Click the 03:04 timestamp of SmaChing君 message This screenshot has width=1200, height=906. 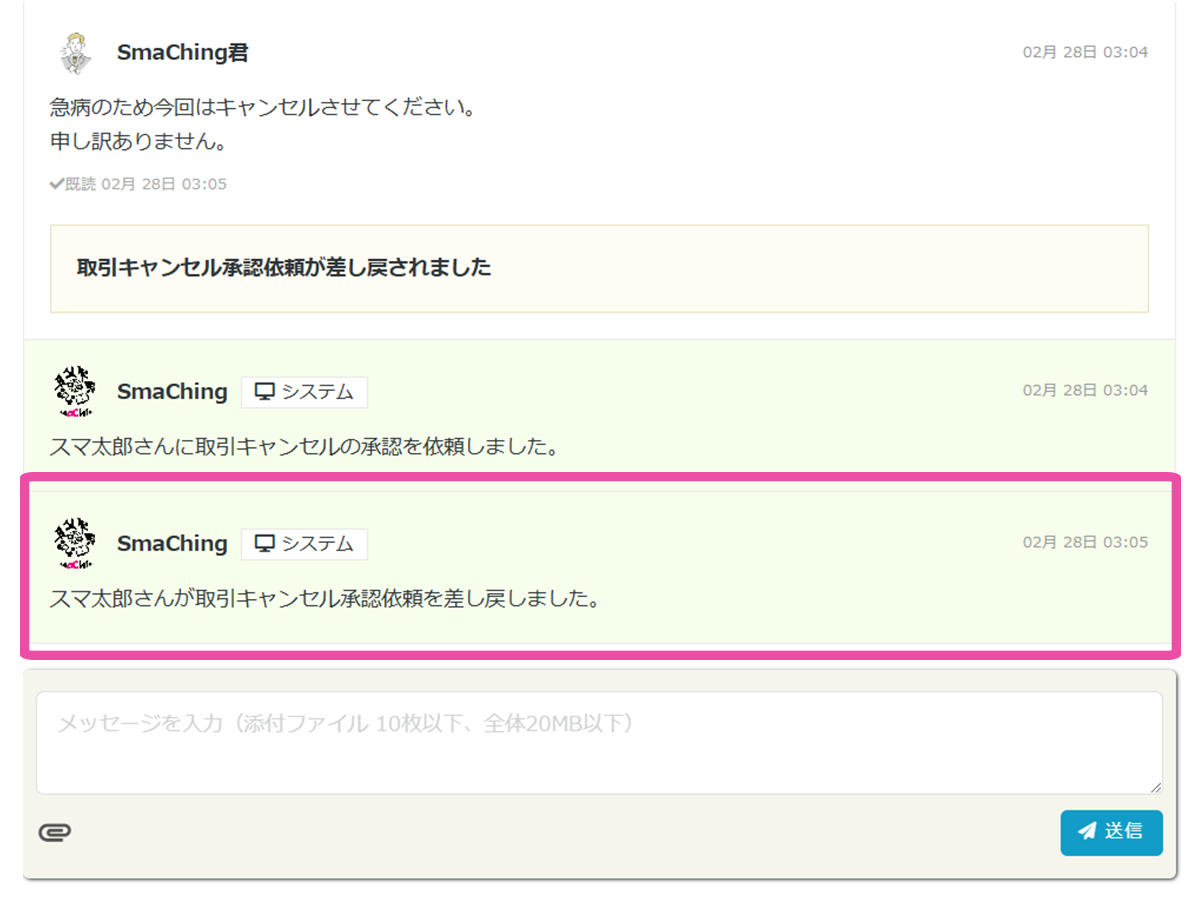pyautogui.click(x=1084, y=52)
